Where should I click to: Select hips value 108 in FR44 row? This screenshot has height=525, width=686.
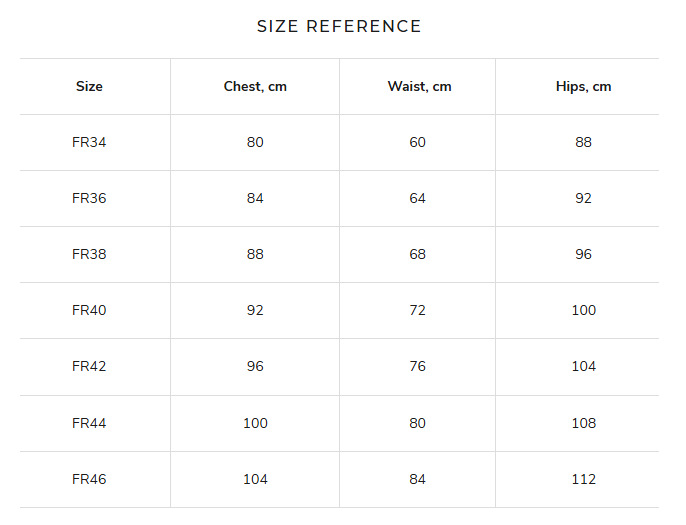point(583,423)
